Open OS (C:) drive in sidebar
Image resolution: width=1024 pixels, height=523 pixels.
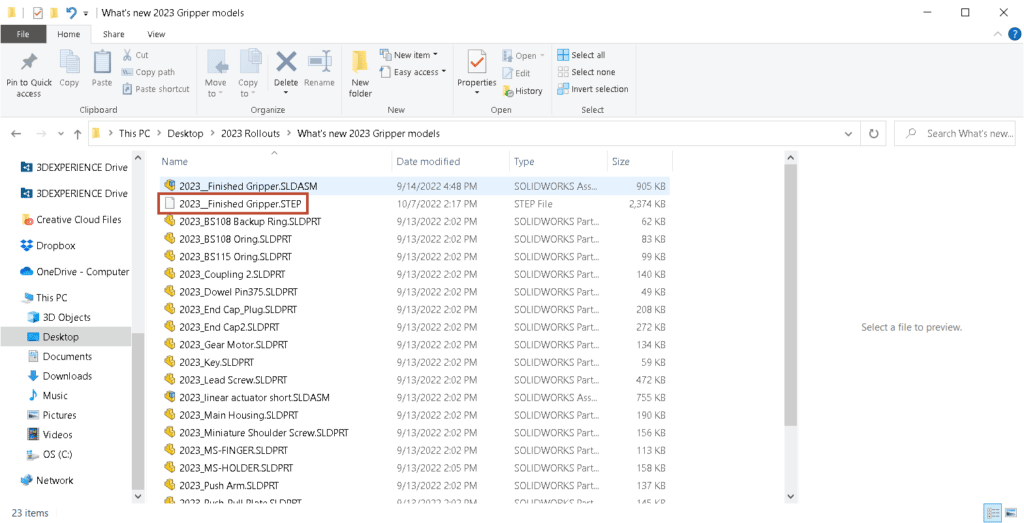(x=50, y=454)
